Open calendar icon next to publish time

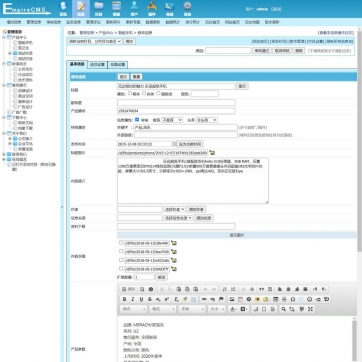[174, 144]
